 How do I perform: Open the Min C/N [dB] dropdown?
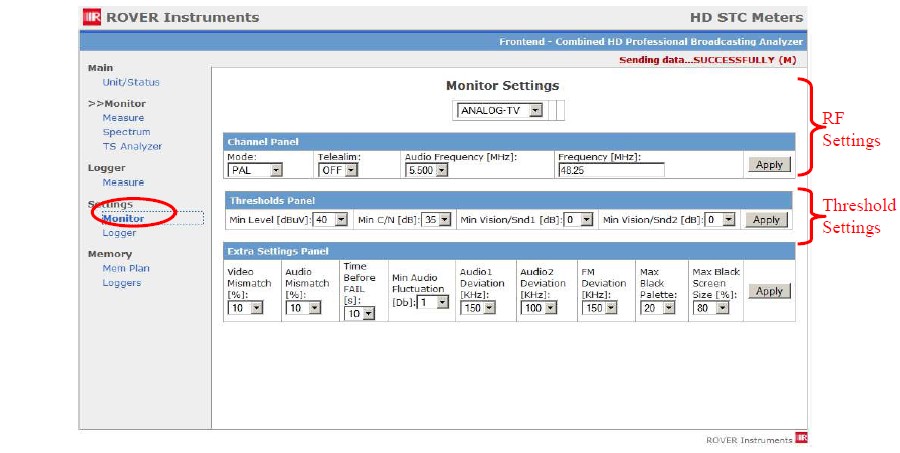click(437, 219)
